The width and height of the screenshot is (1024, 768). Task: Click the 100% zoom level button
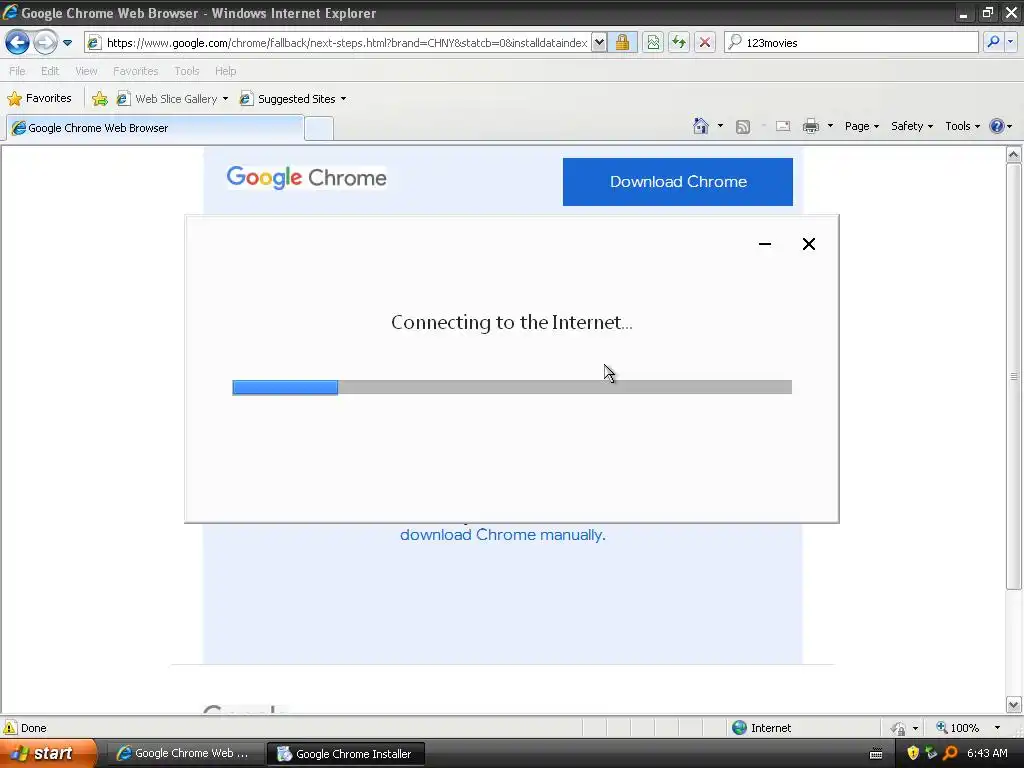957,728
